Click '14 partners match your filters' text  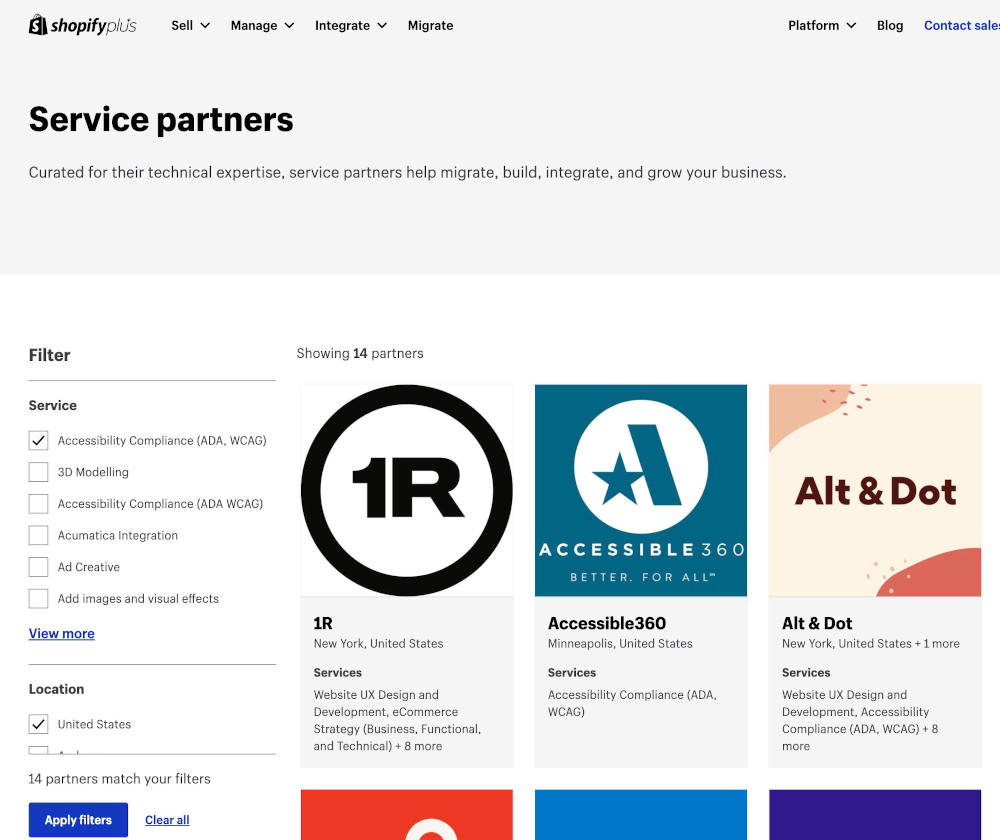pyautogui.click(x=119, y=779)
